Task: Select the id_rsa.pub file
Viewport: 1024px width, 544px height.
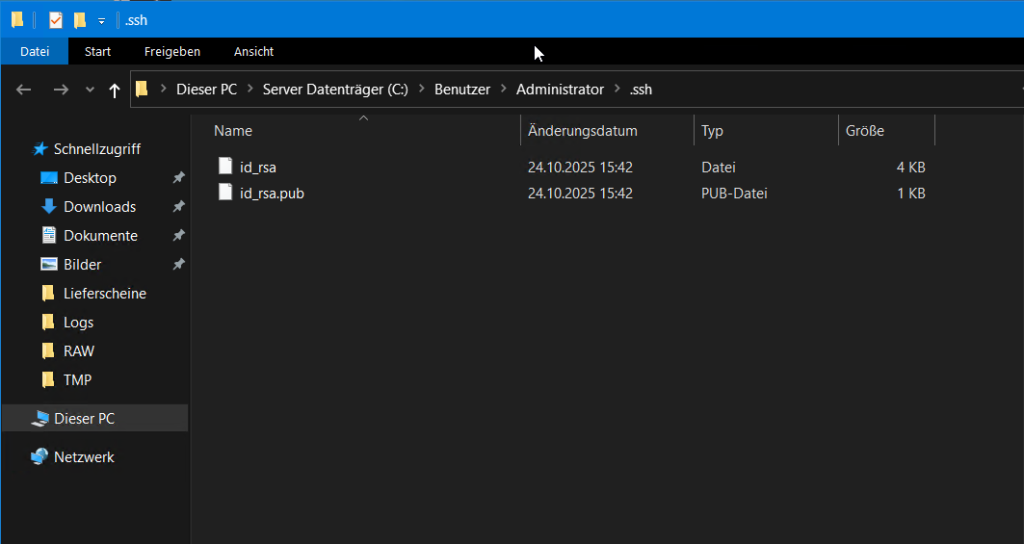Action: tap(271, 193)
